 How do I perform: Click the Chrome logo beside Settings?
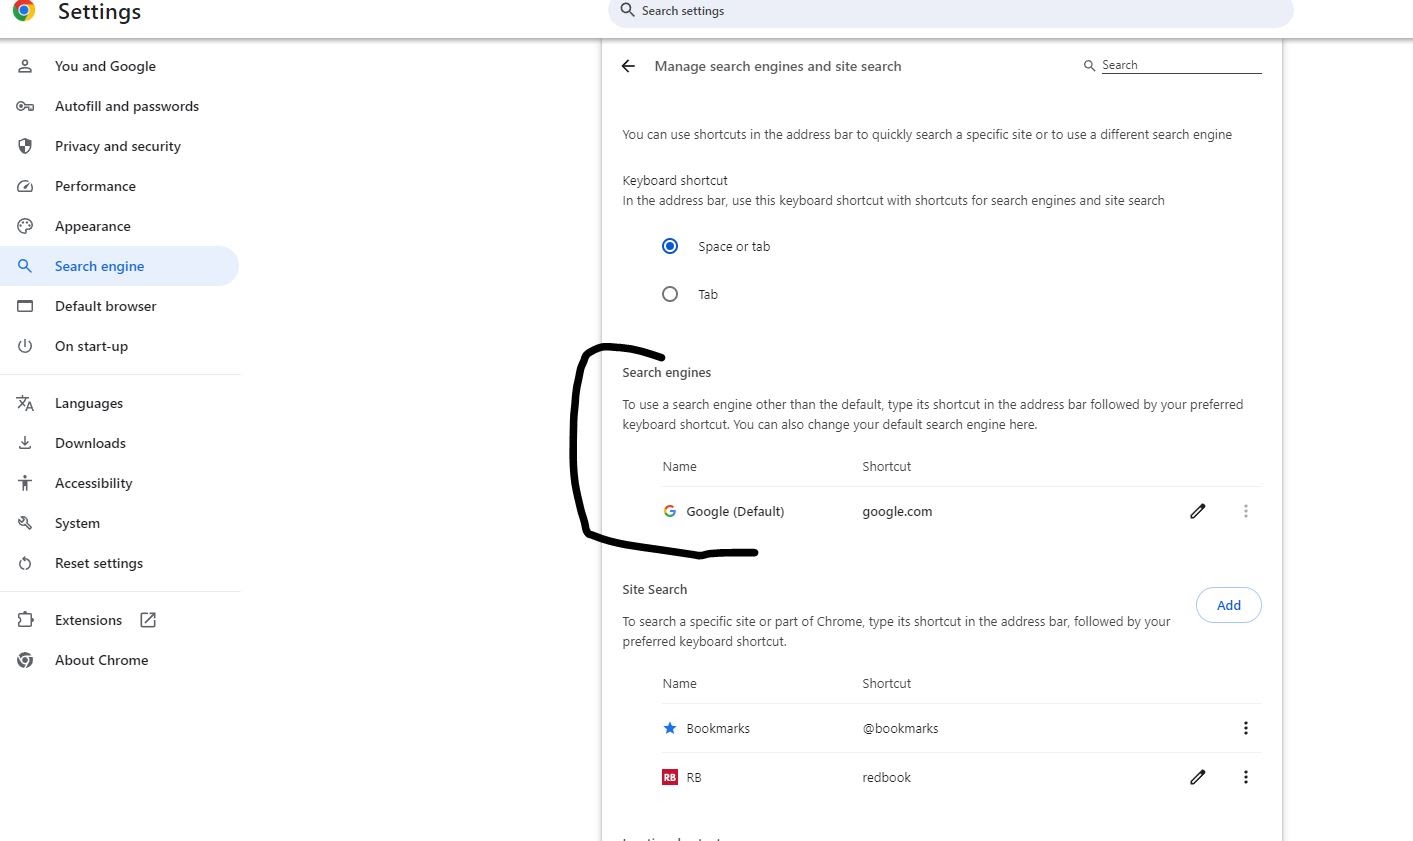click(24, 10)
